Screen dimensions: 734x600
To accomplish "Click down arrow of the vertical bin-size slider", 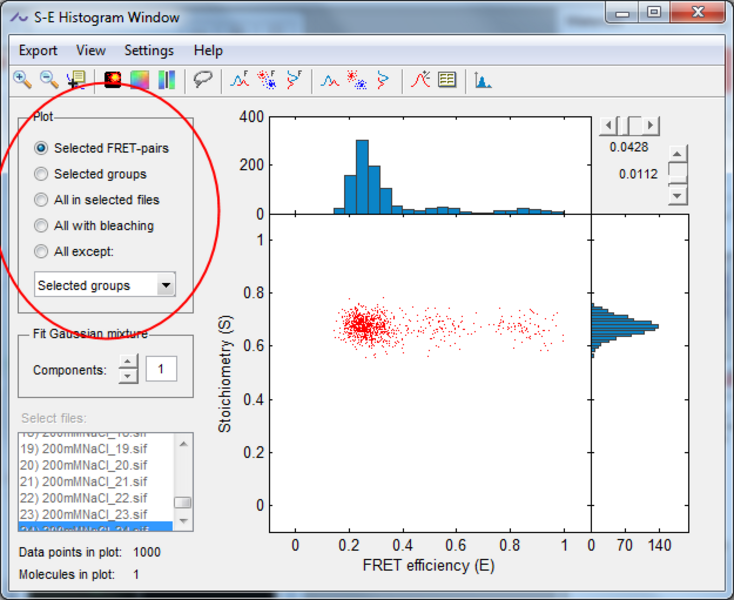I will (678, 195).
